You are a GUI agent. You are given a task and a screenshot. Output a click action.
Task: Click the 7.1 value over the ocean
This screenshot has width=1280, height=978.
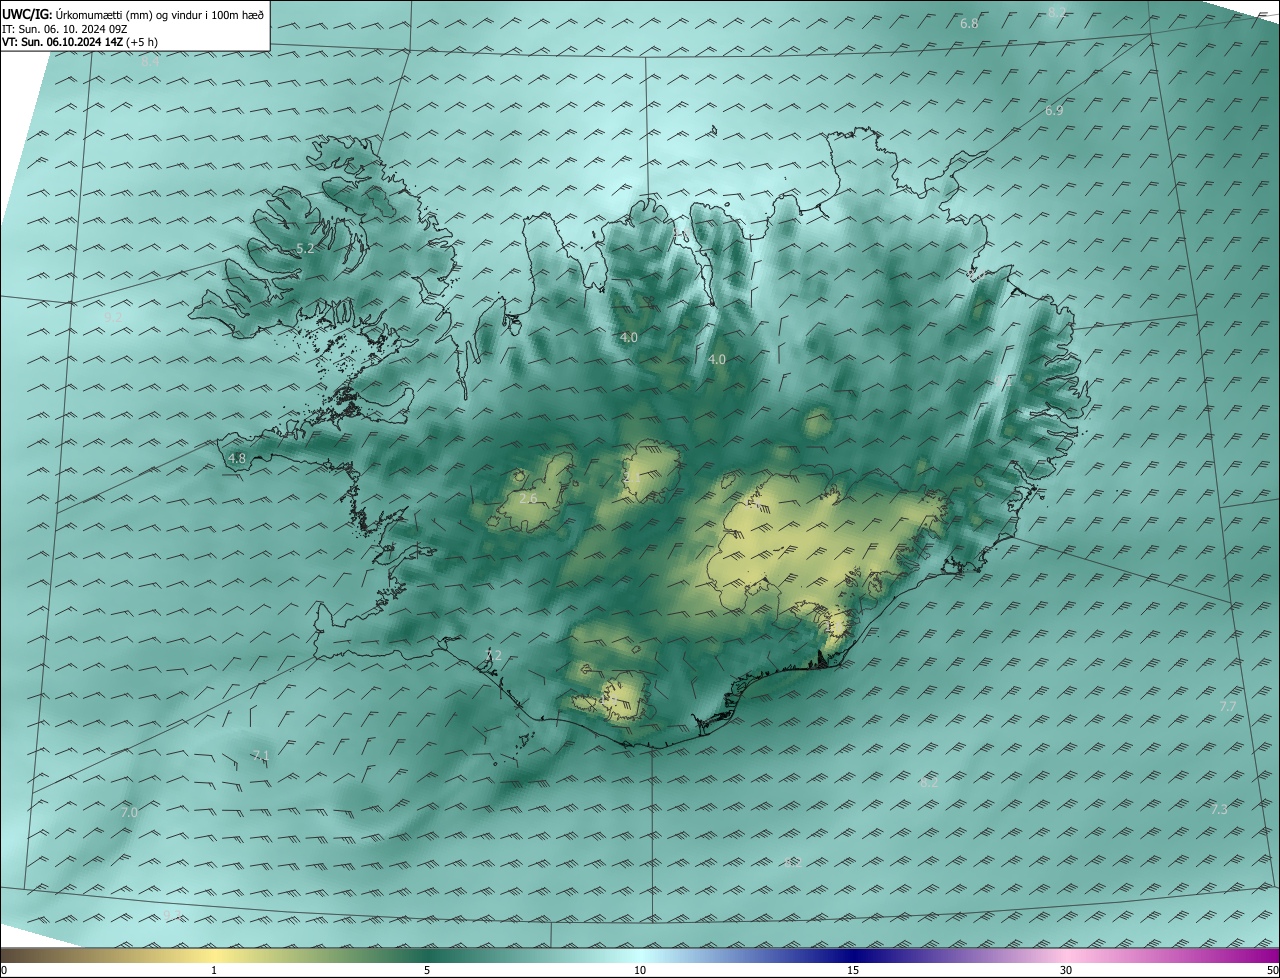pyautogui.click(x=261, y=756)
